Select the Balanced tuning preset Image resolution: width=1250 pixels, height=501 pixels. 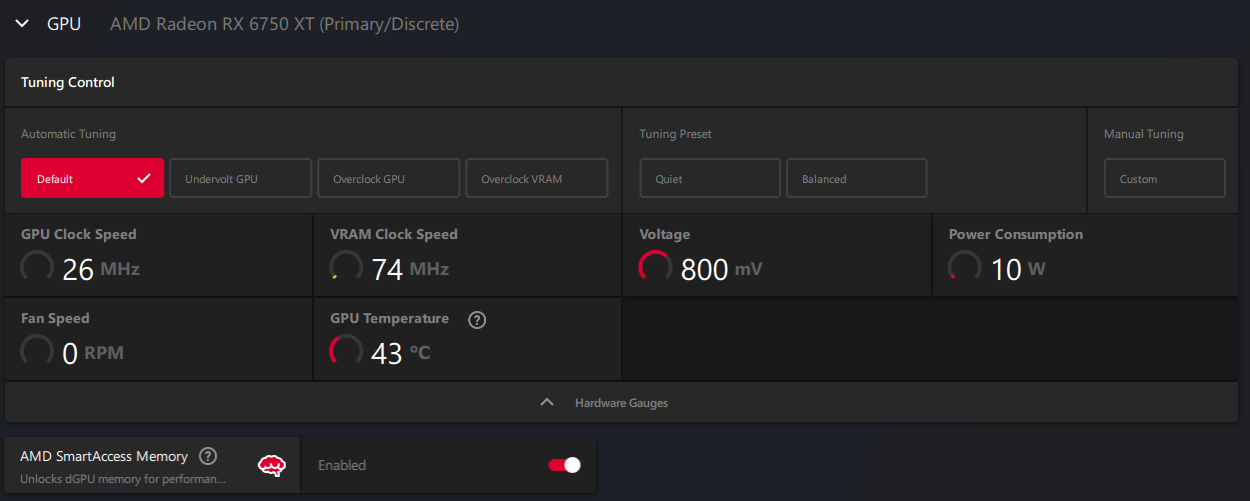tap(857, 178)
